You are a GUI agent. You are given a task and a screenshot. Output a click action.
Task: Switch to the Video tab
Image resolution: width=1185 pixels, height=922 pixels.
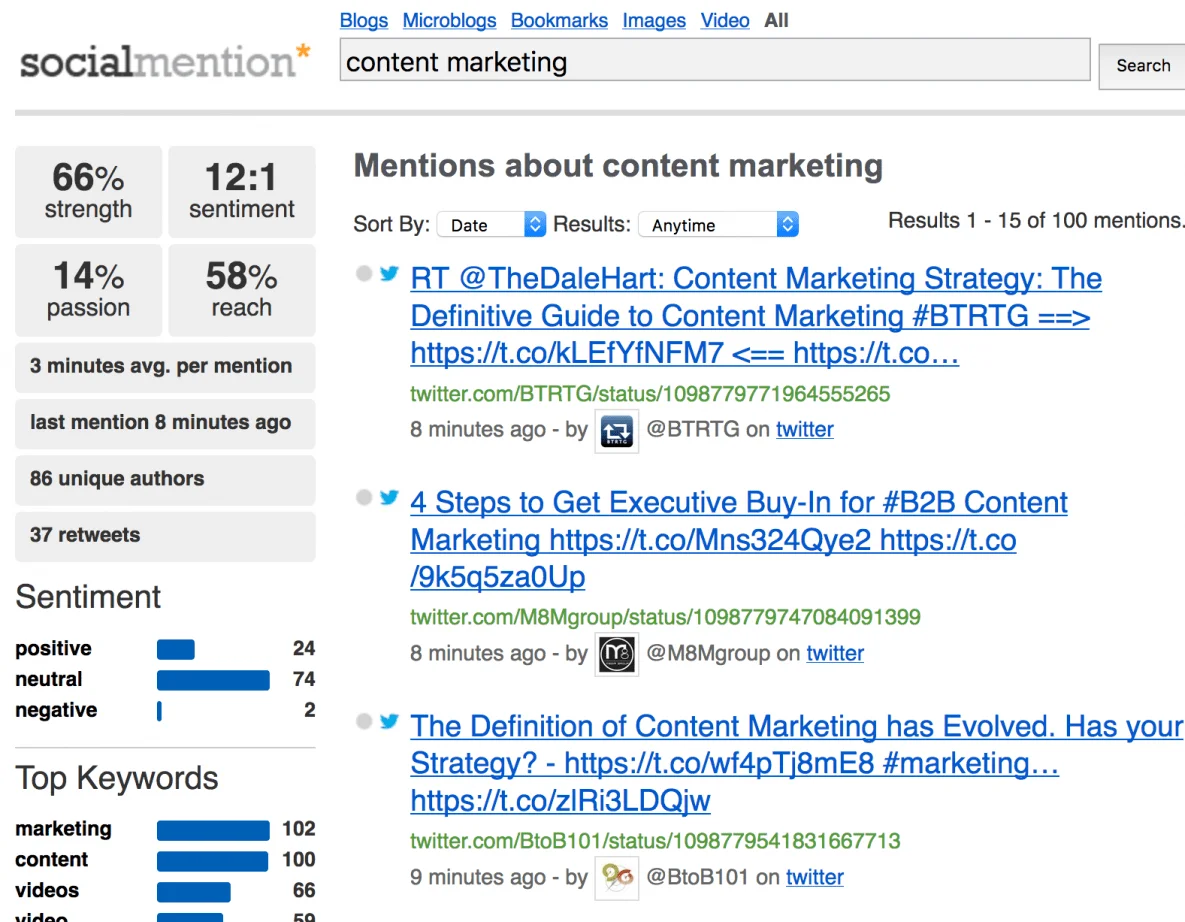coord(725,20)
